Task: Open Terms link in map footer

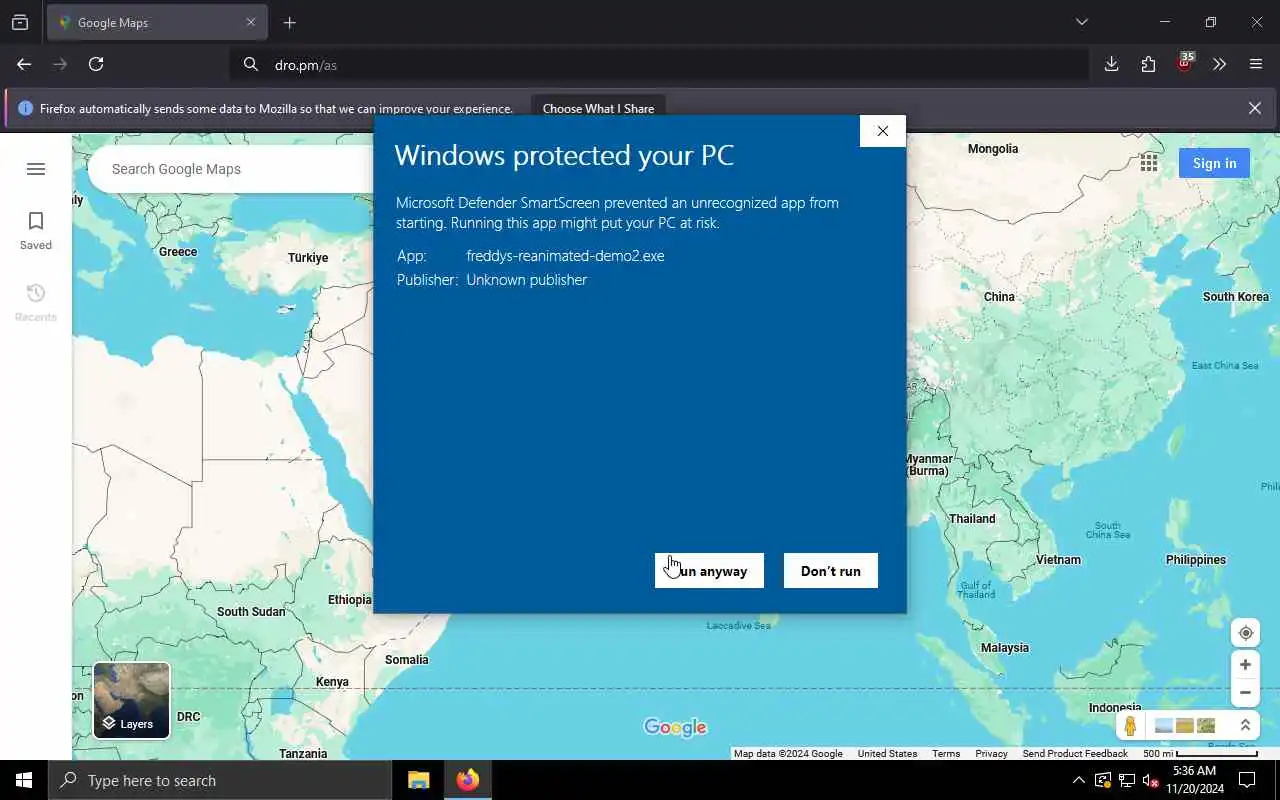Action: 946,754
